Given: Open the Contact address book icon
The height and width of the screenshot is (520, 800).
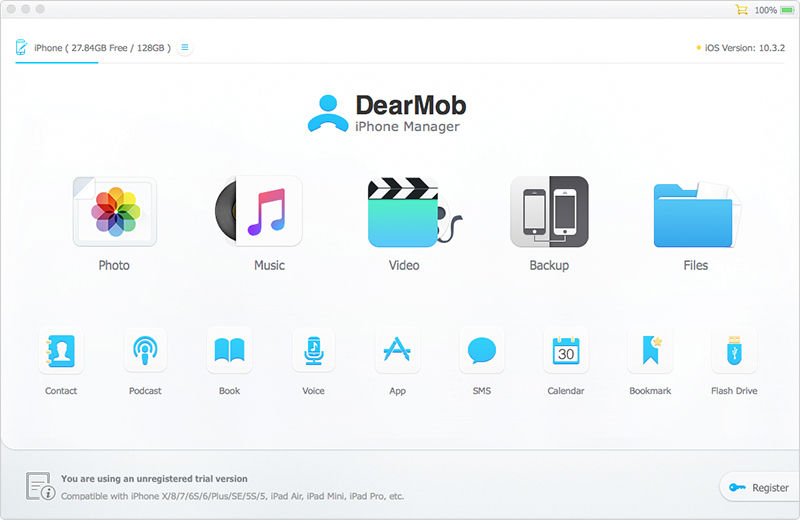Looking at the screenshot, I should click(61, 351).
